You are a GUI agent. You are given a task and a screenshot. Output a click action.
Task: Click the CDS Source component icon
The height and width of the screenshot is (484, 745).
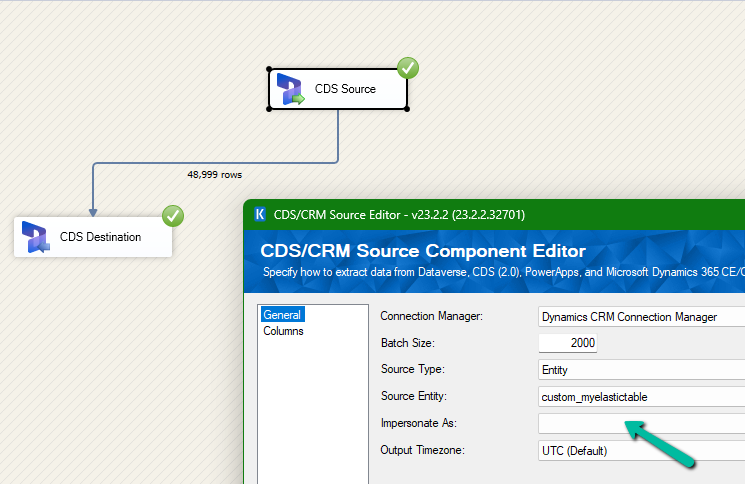pyautogui.click(x=291, y=89)
